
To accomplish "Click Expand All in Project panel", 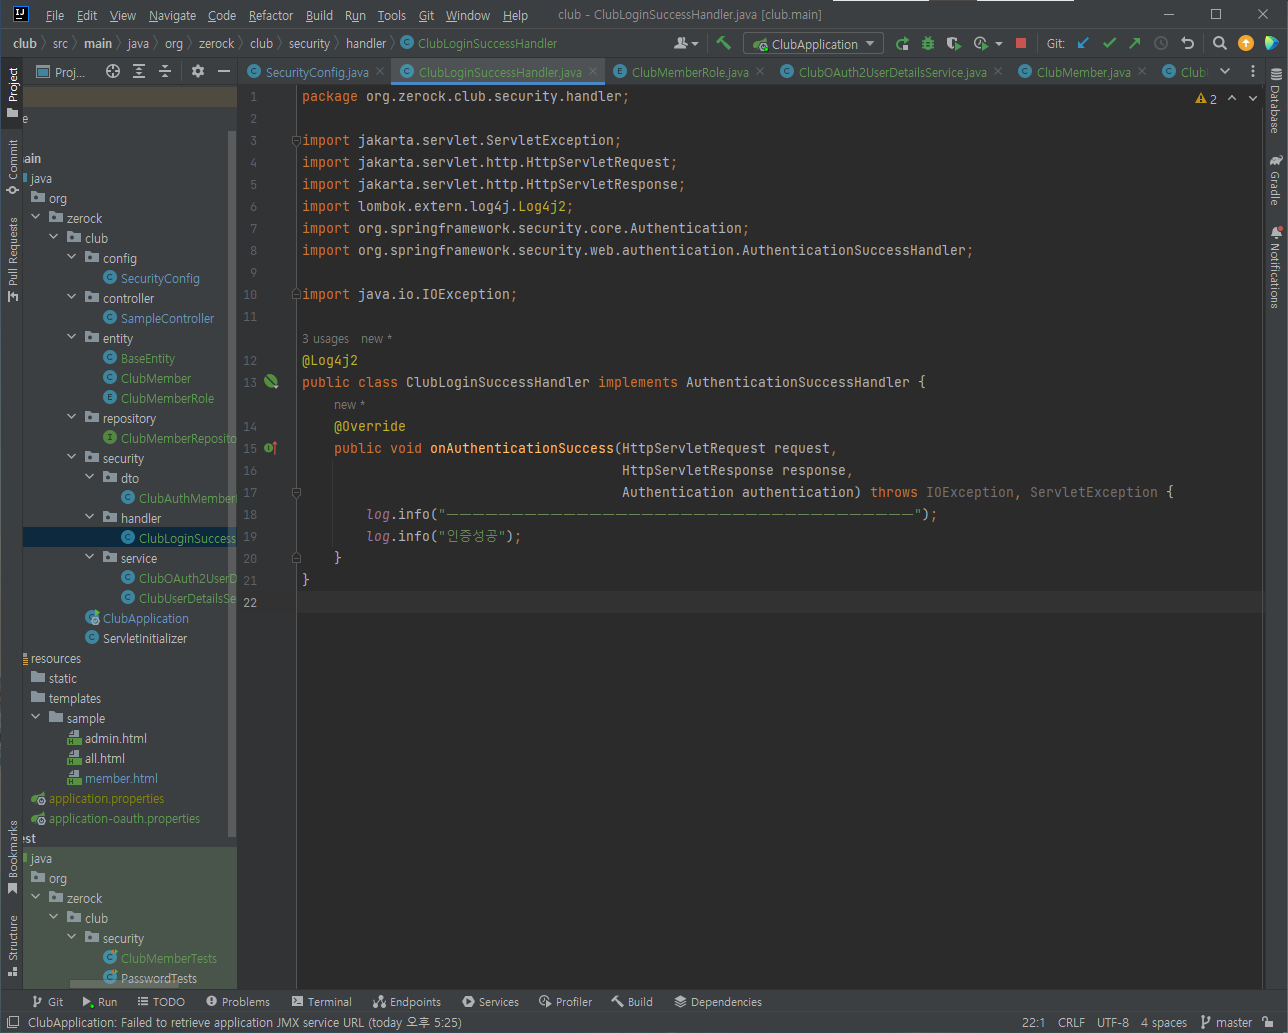I will pyautogui.click(x=139, y=71).
